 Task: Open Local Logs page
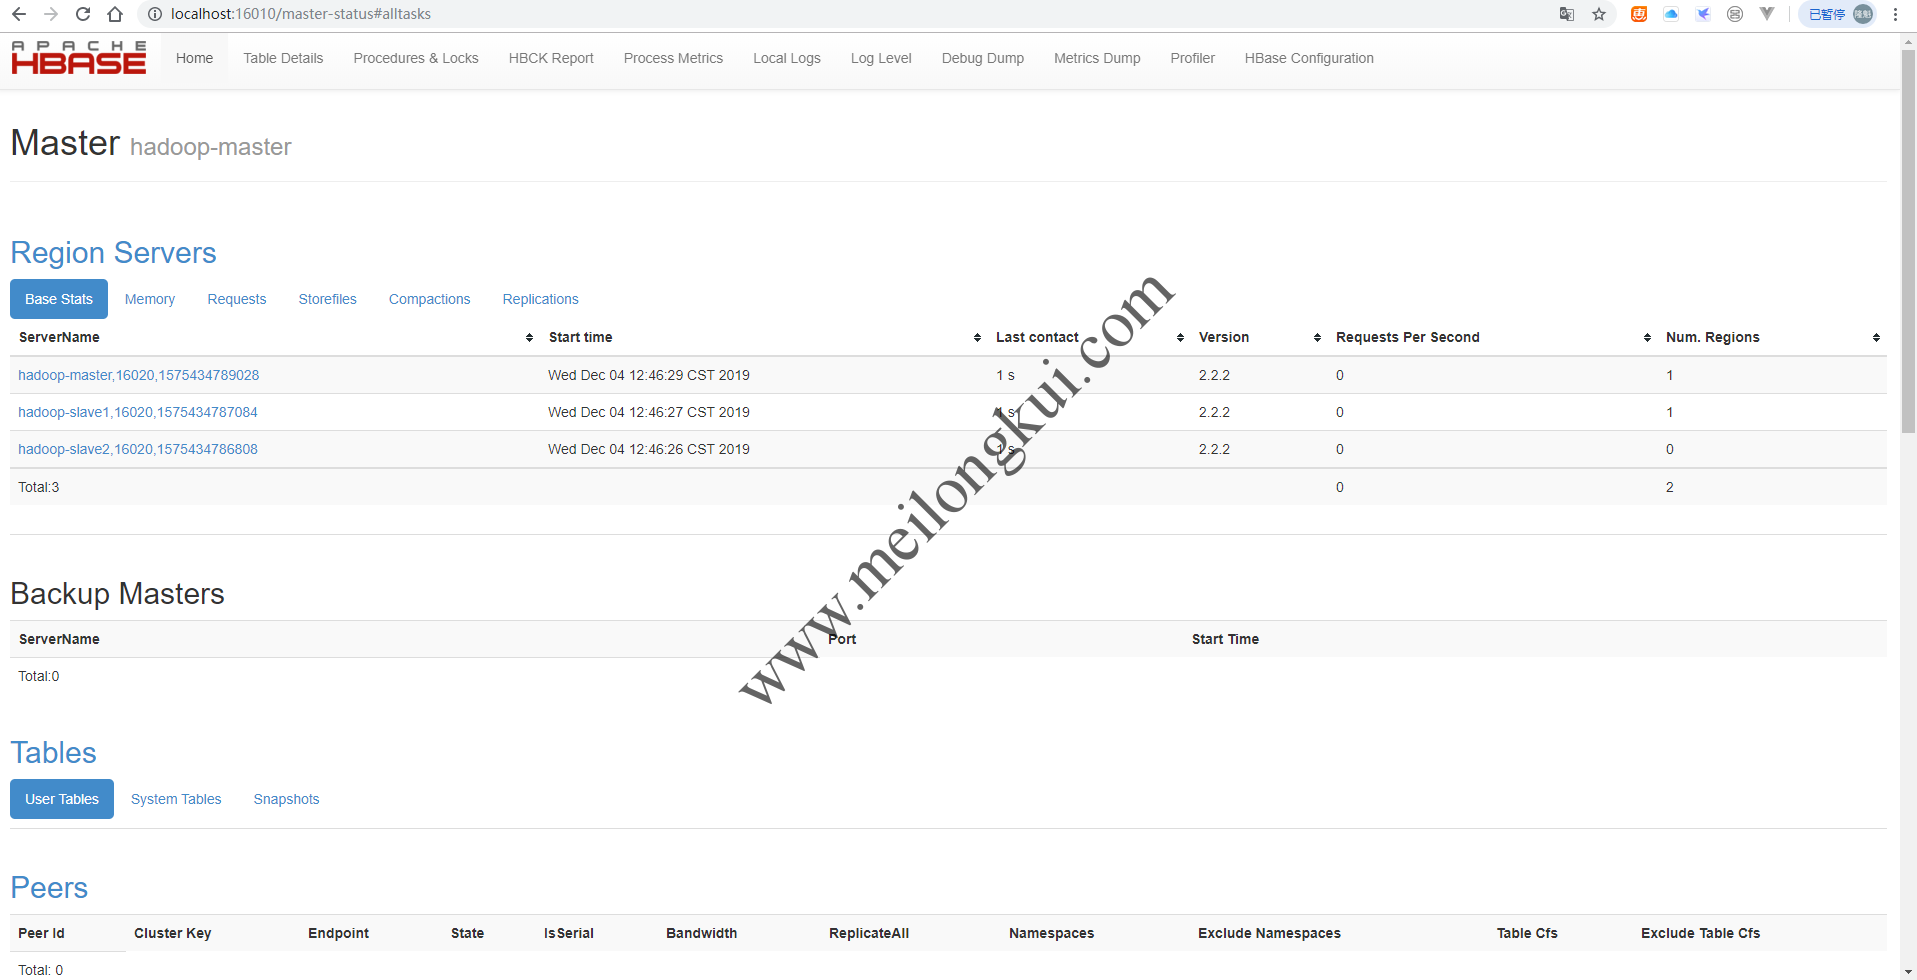pos(787,58)
